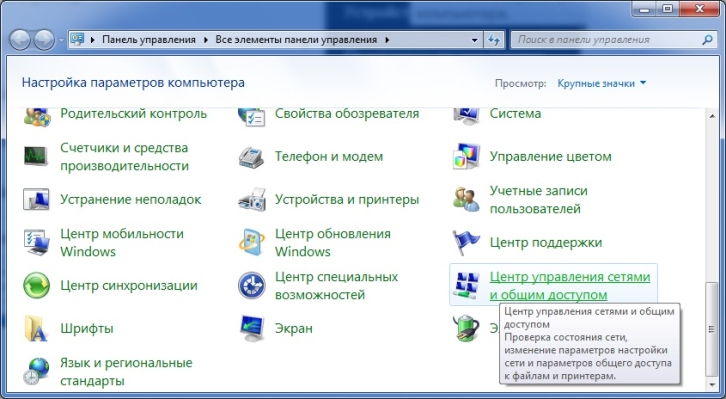Go forward with the Forward arrow button

click(x=44, y=40)
